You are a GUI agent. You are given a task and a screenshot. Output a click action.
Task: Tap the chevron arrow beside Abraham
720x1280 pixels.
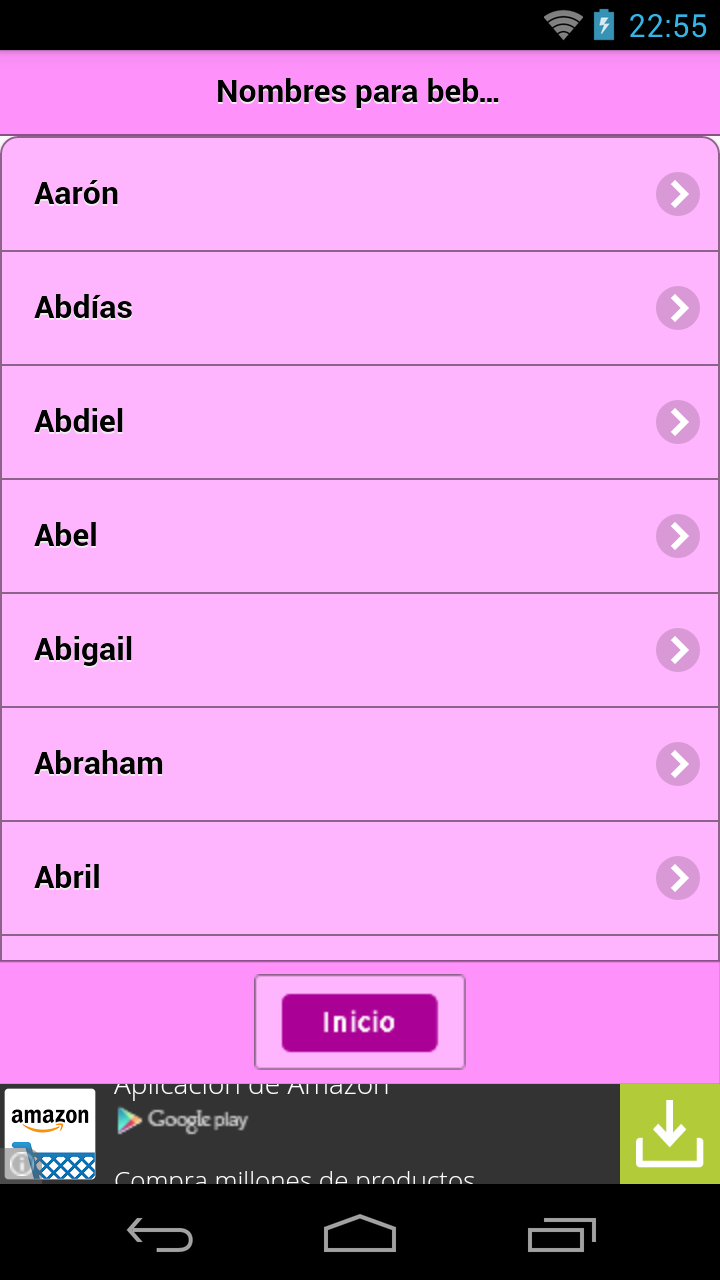click(678, 764)
